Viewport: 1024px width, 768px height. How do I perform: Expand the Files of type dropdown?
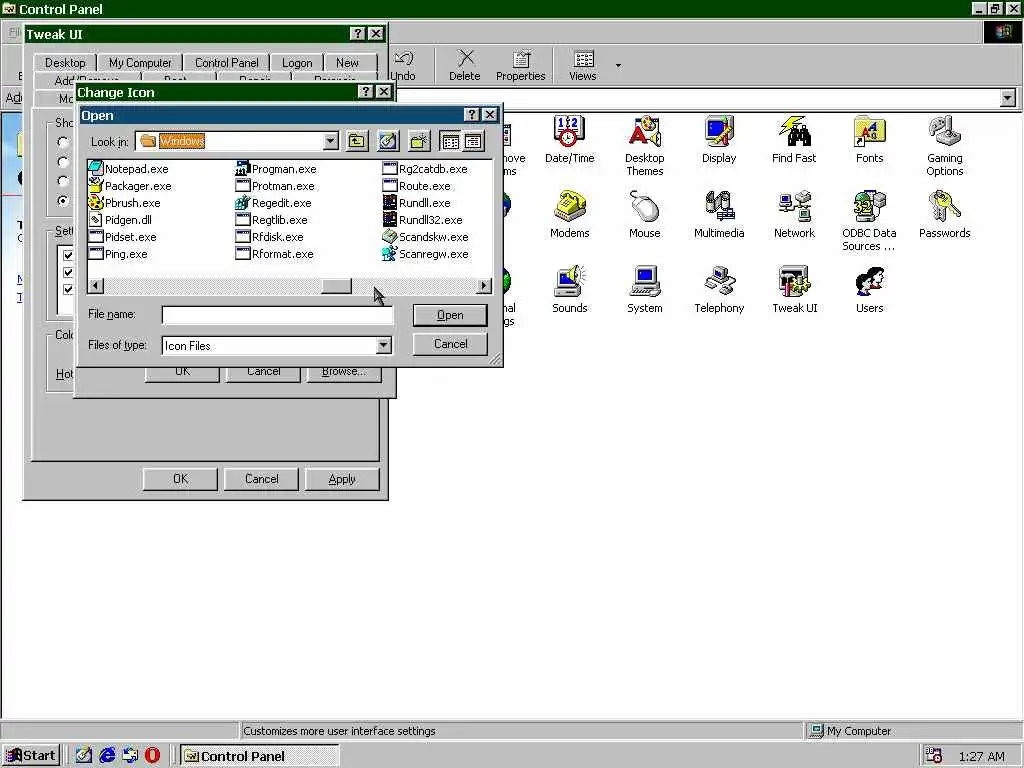383,345
